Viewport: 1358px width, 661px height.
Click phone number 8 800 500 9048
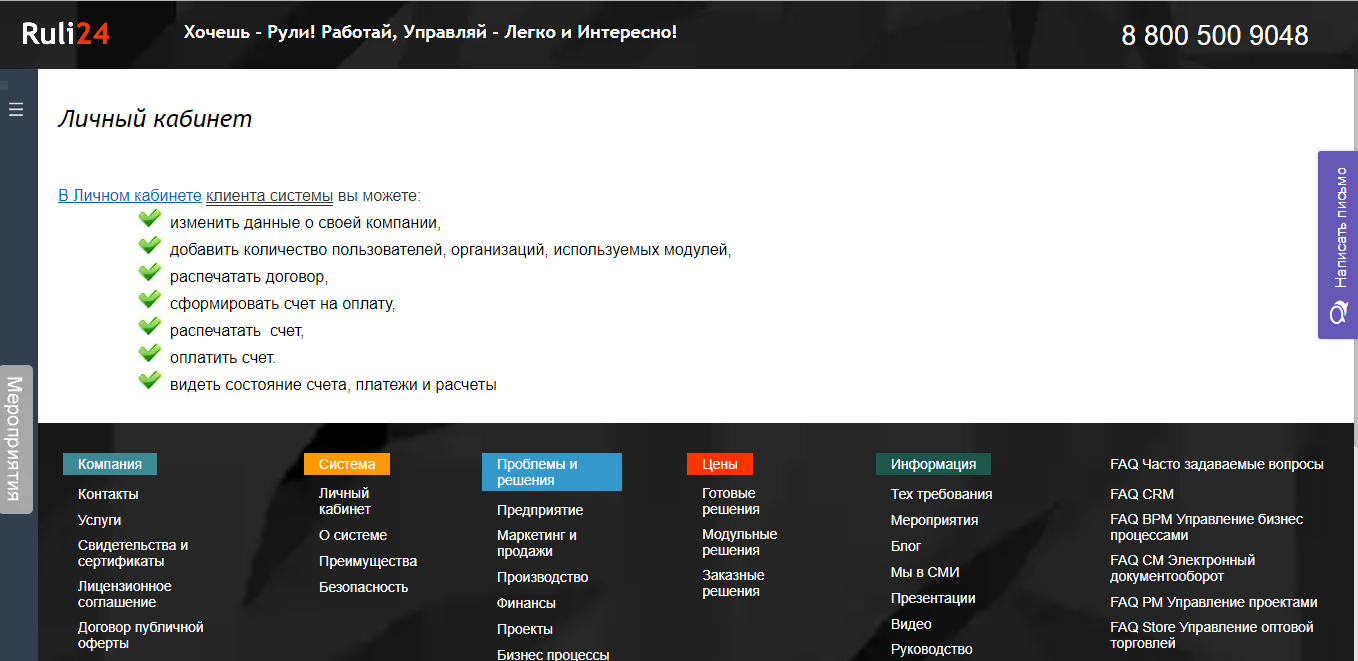[x=1215, y=35]
